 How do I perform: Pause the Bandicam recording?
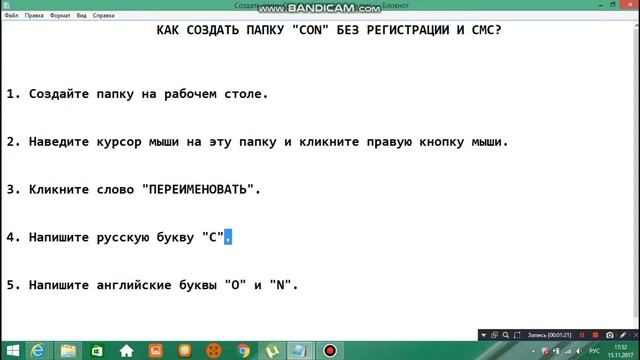582,335
